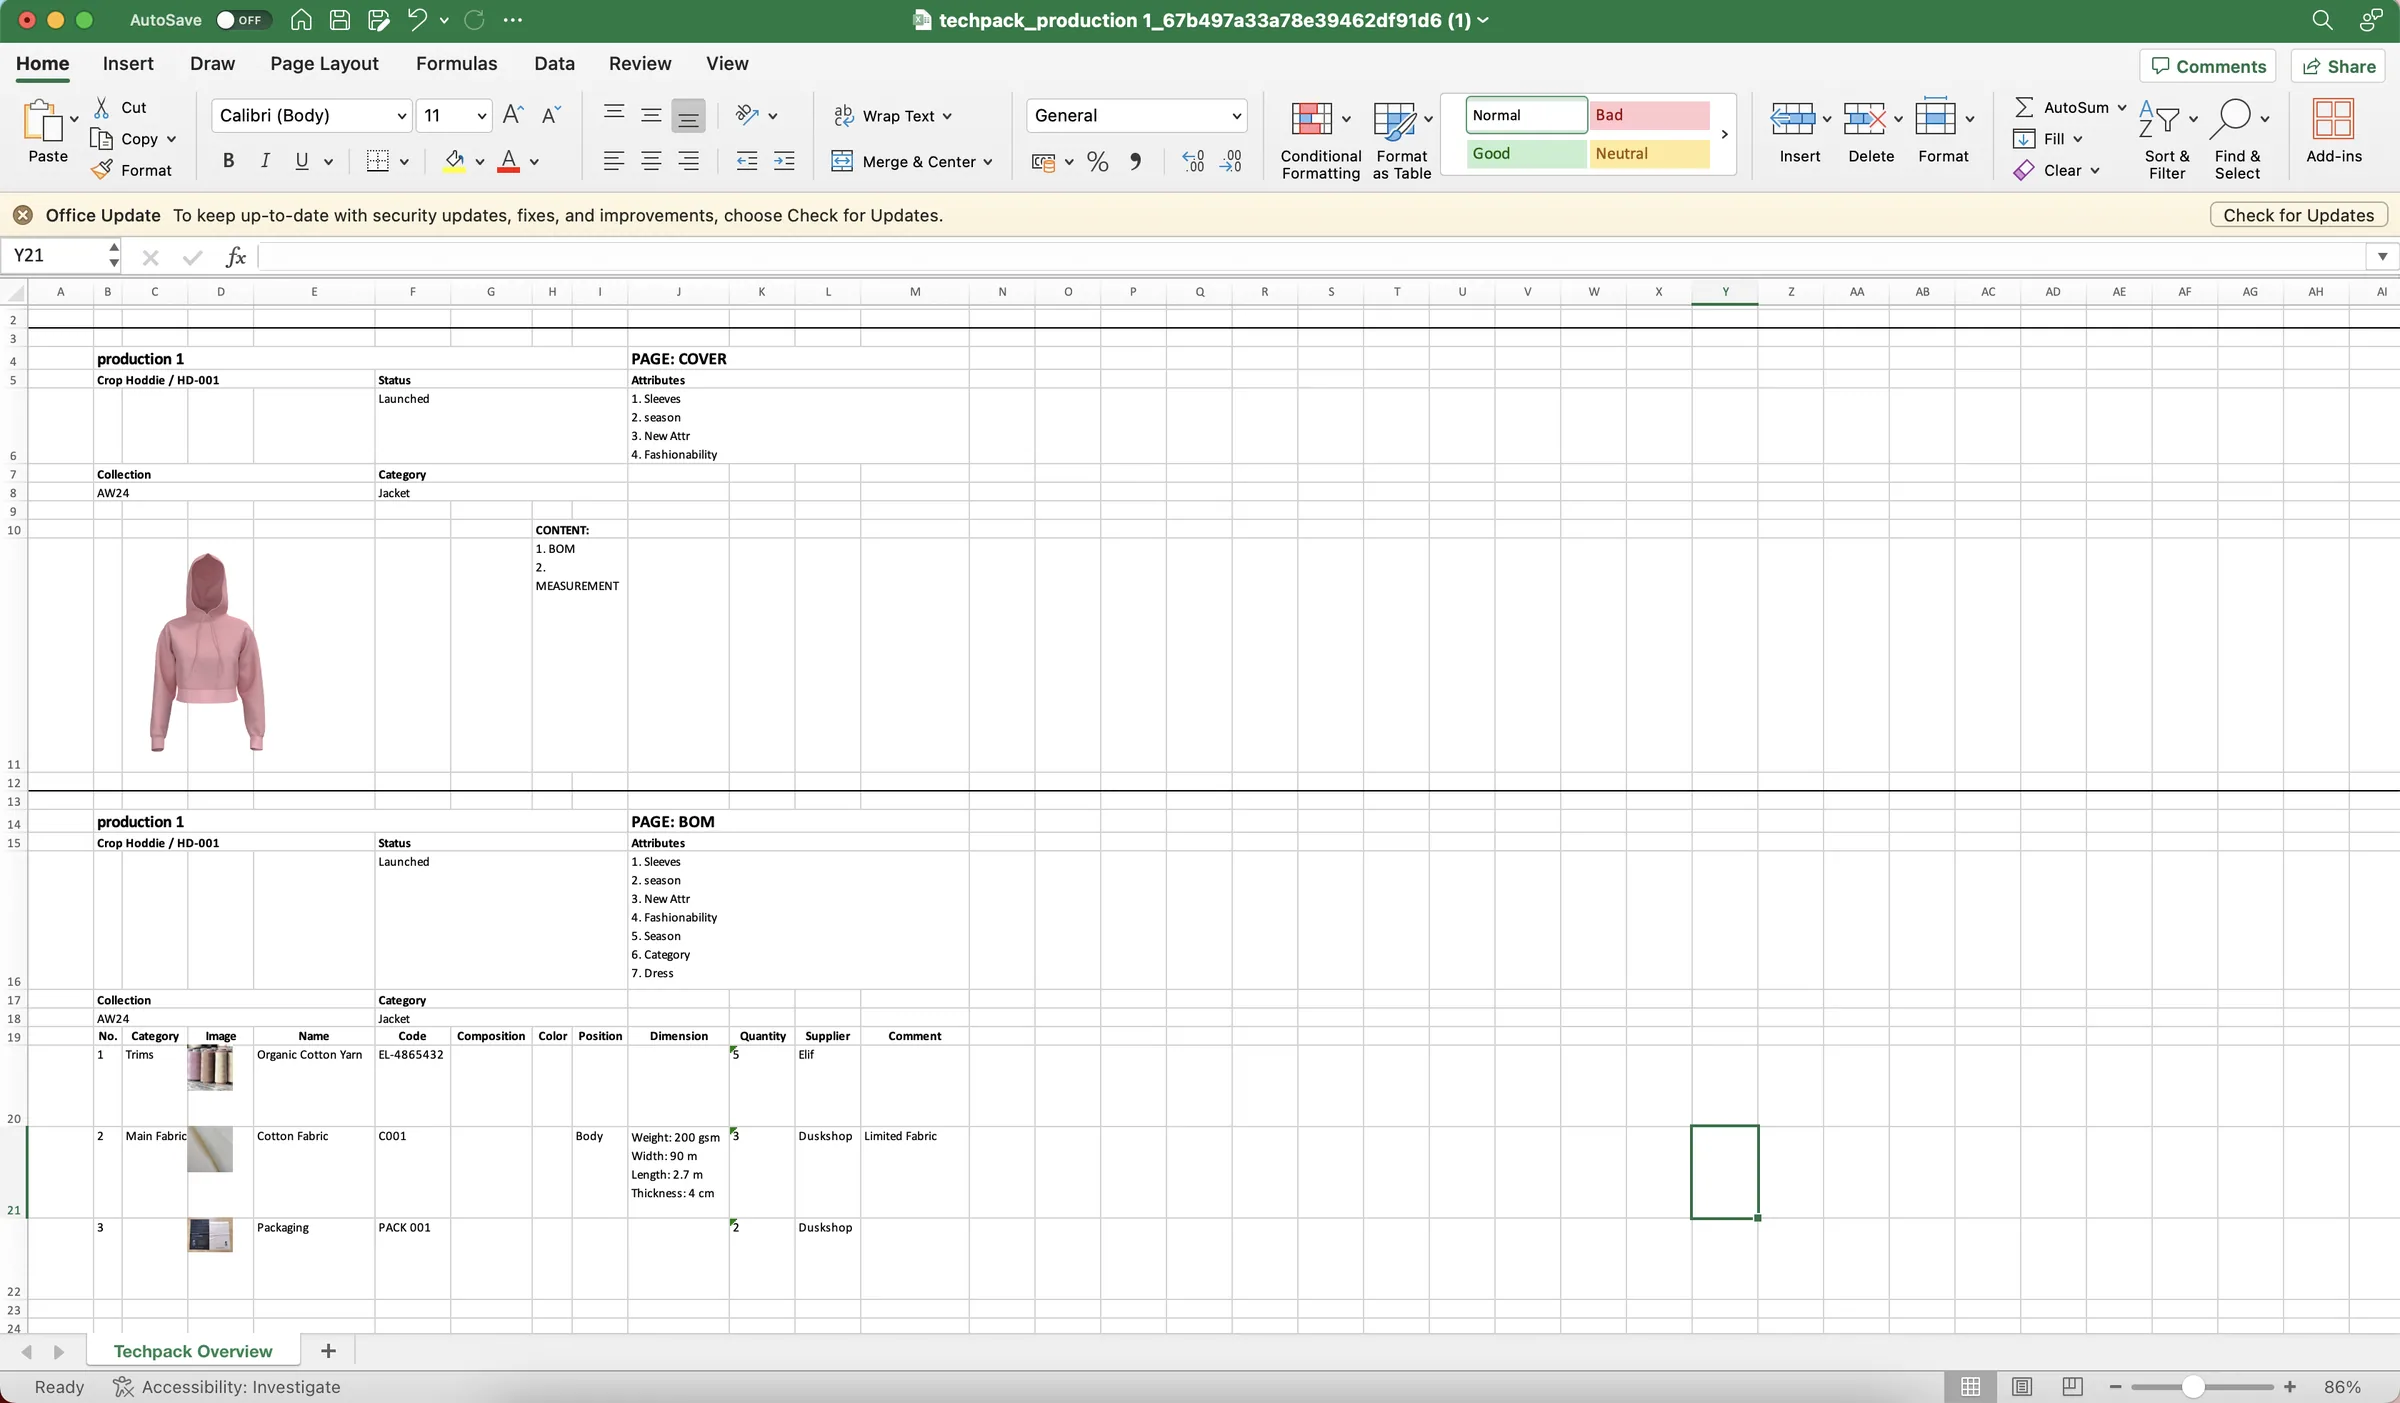Screen dimensions: 2400x1403
Task: Click the Bold formatting button
Action: pyautogui.click(x=228, y=161)
